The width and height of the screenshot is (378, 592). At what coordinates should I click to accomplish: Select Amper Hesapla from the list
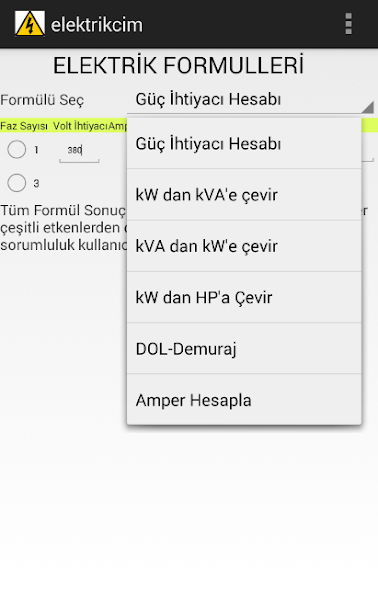(244, 400)
